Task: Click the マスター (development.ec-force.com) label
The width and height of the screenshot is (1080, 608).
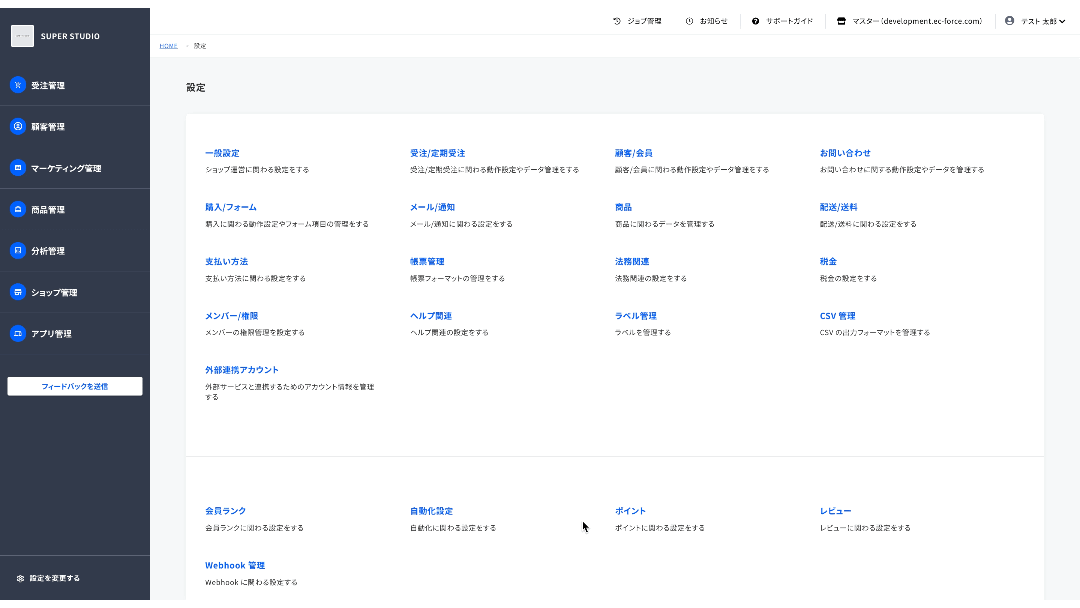Action: pos(917,21)
